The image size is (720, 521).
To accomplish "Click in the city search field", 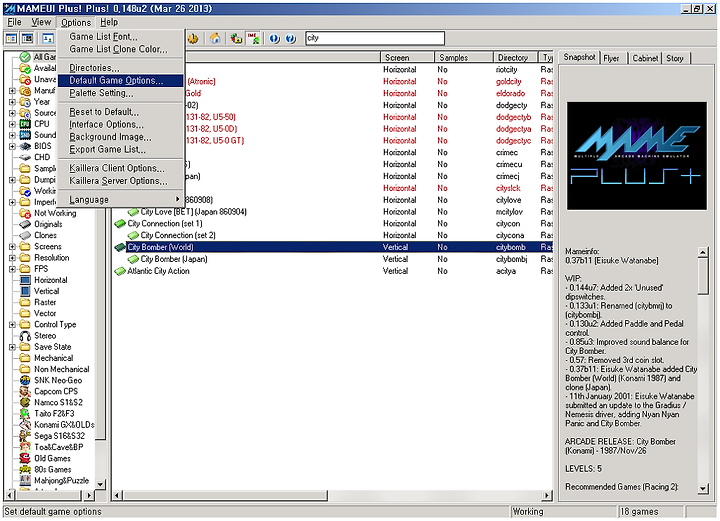I will [x=375, y=38].
